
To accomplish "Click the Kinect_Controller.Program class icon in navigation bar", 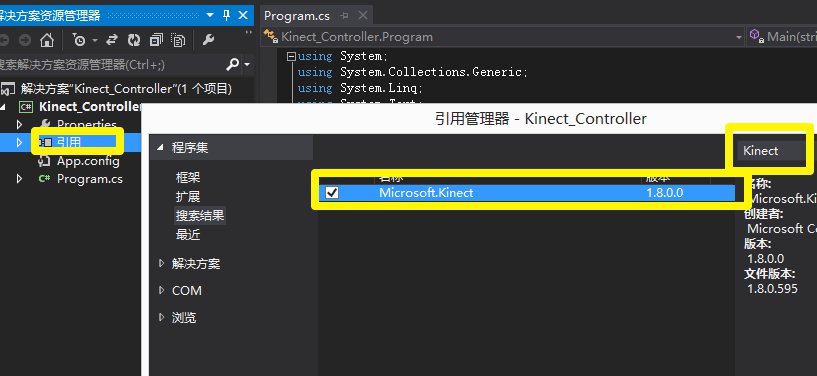I will pos(270,36).
